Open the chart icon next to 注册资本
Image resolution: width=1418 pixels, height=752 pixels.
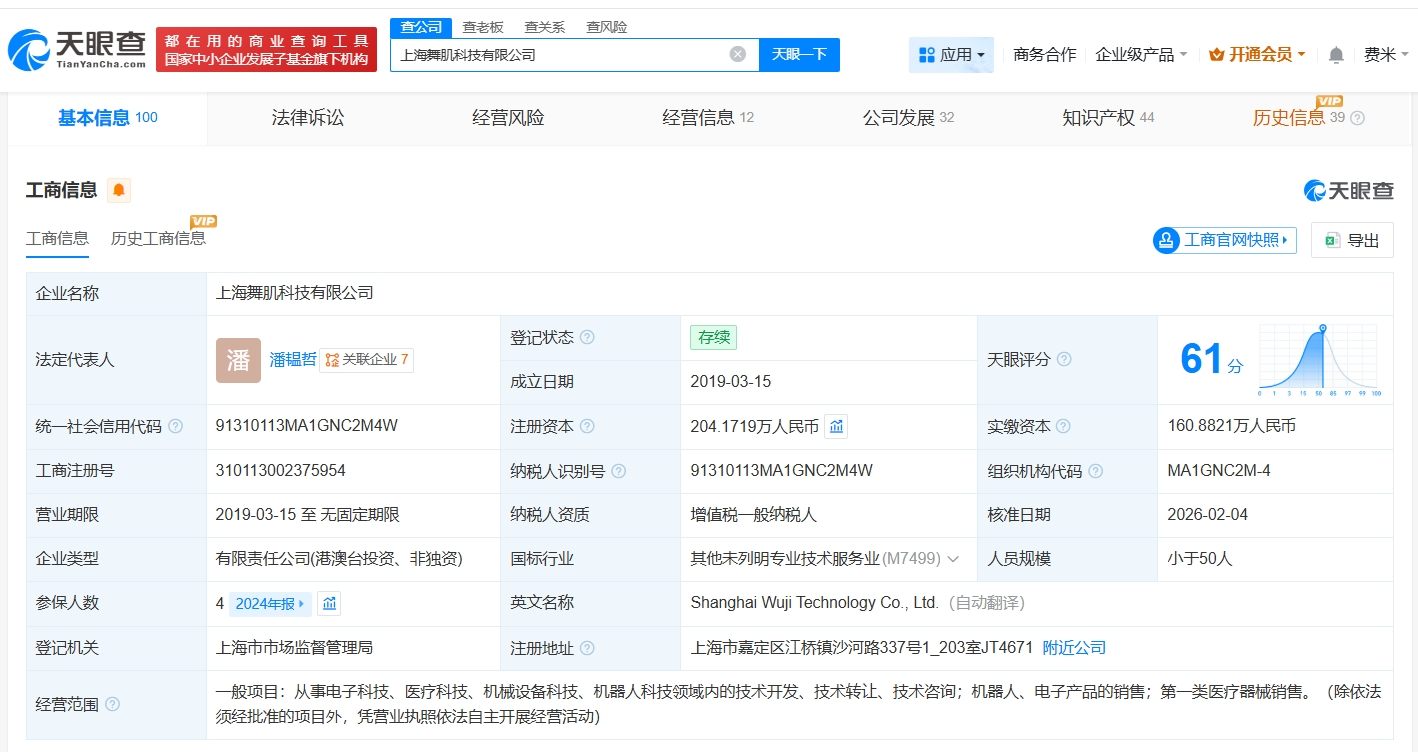[837, 427]
